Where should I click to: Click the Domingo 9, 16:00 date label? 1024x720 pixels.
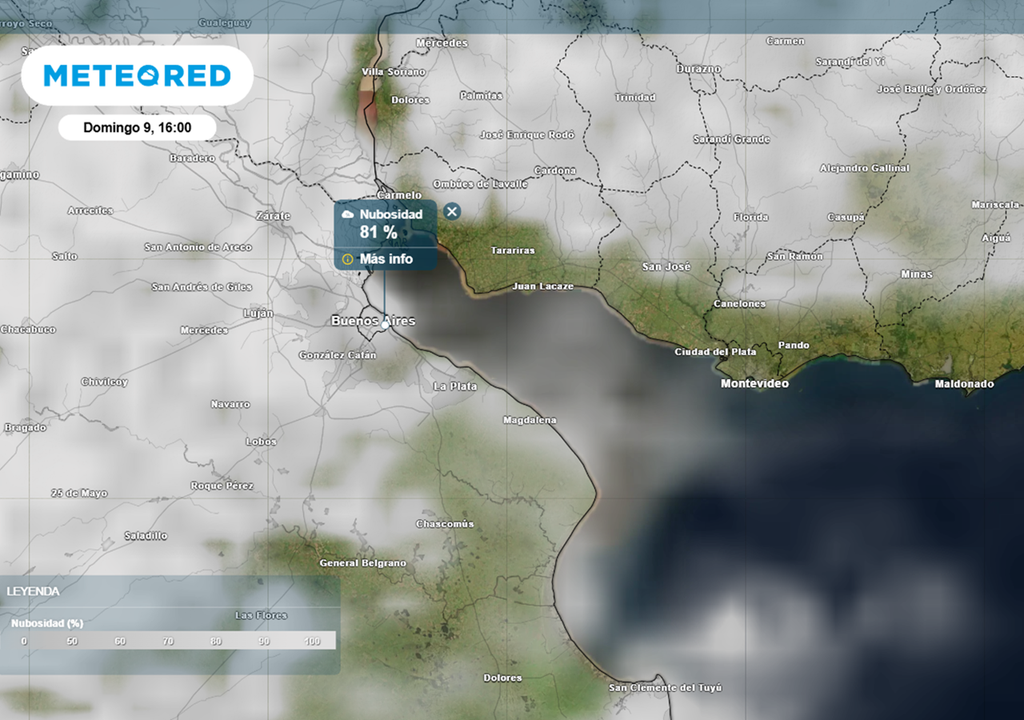pyautogui.click(x=137, y=127)
